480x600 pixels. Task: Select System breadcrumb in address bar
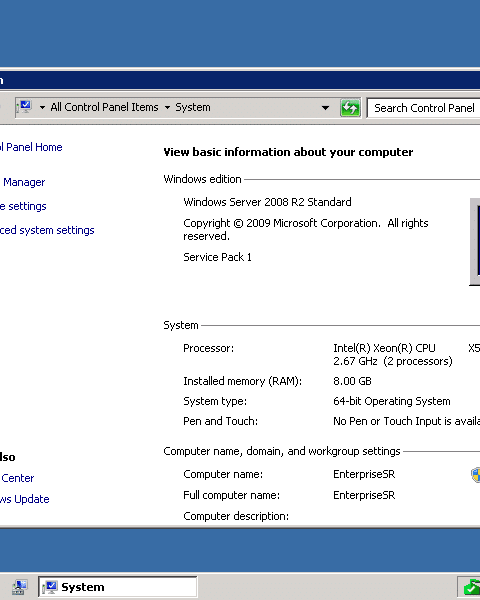(x=193, y=107)
